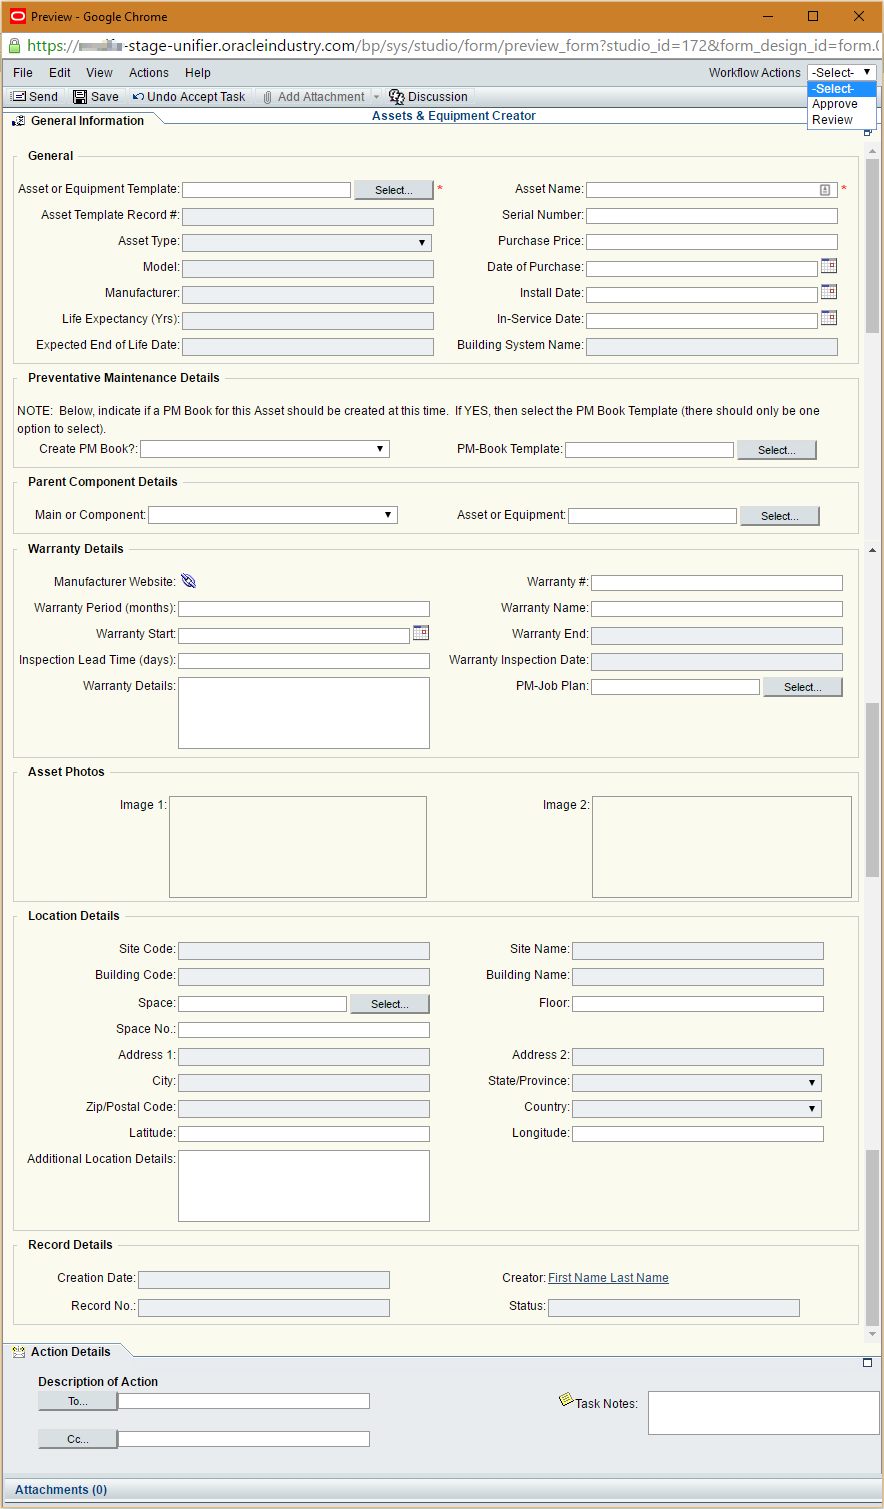This screenshot has height=1509, width=884.
Task: Click the Serial Number input field
Action: 711,215
